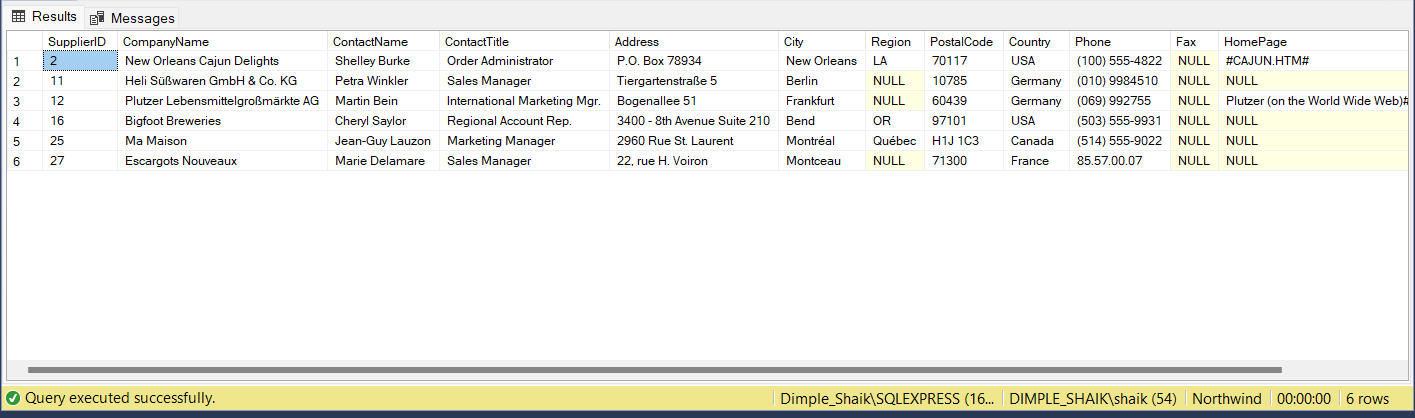This screenshot has height=418, width=1415.
Task: Open the Messages tab
Action: pos(142,18)
